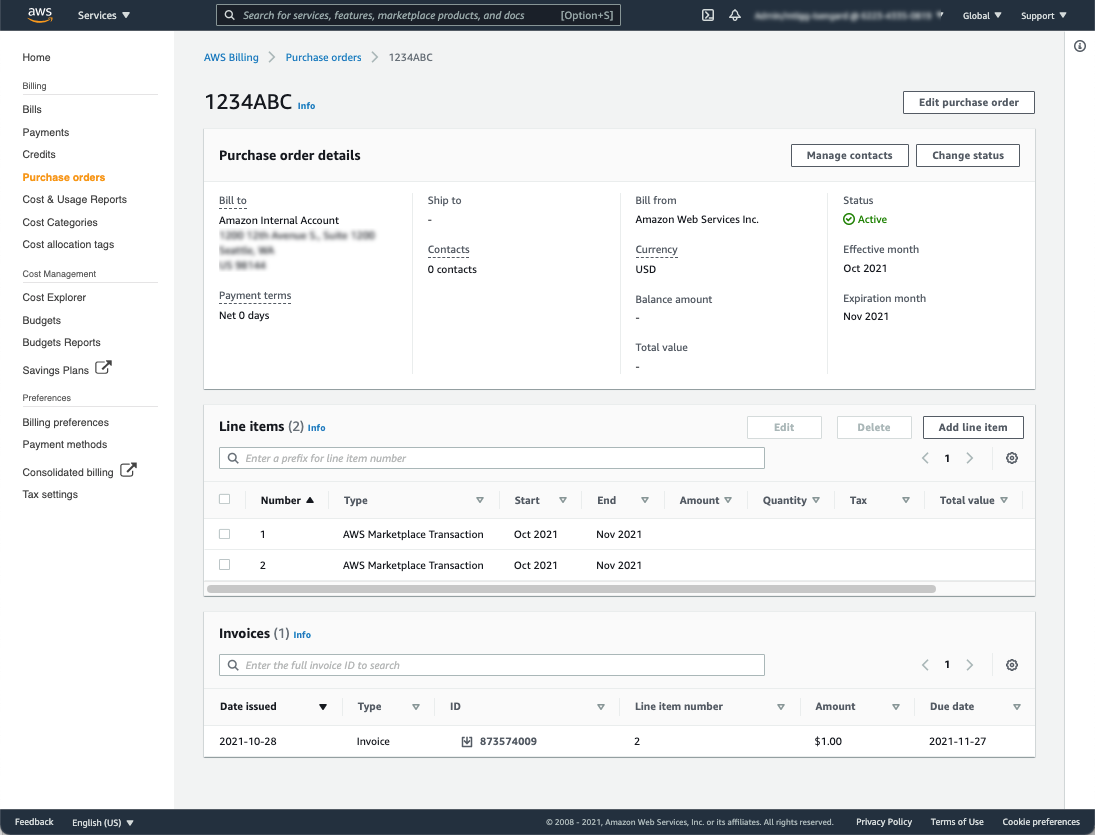Open the Support dropdown menu

tap(1043, 15)
